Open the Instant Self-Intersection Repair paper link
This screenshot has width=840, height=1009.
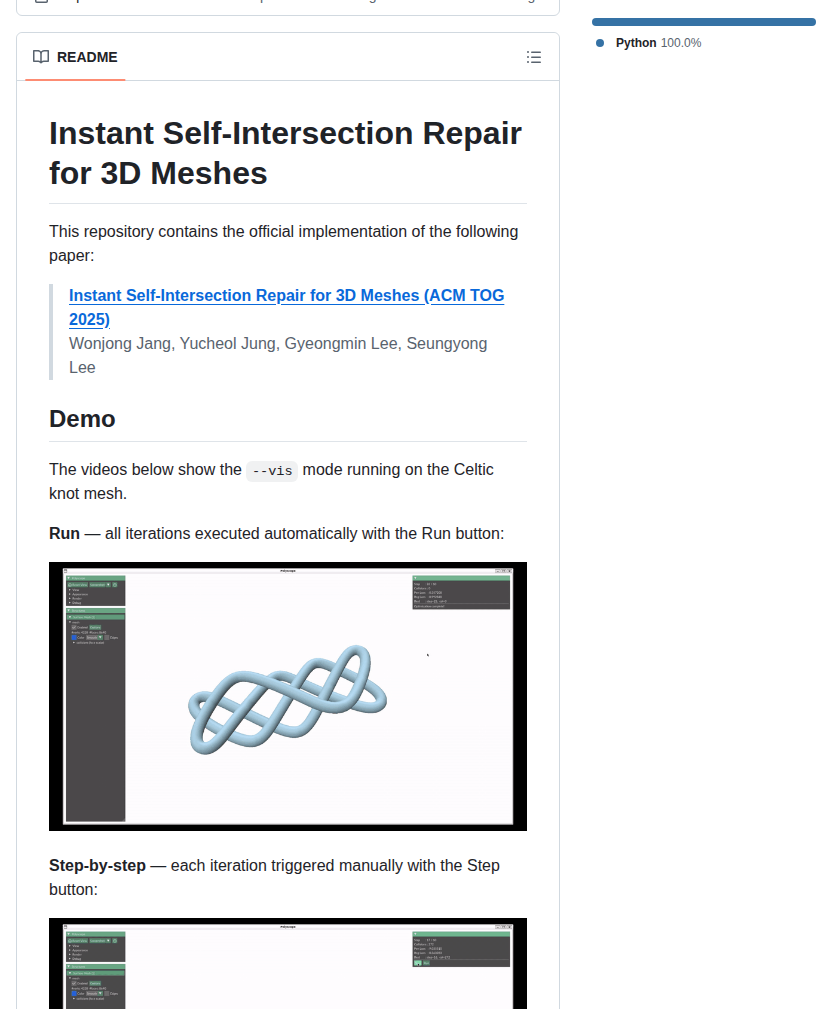pyautogui.click(x=286, y=308)
